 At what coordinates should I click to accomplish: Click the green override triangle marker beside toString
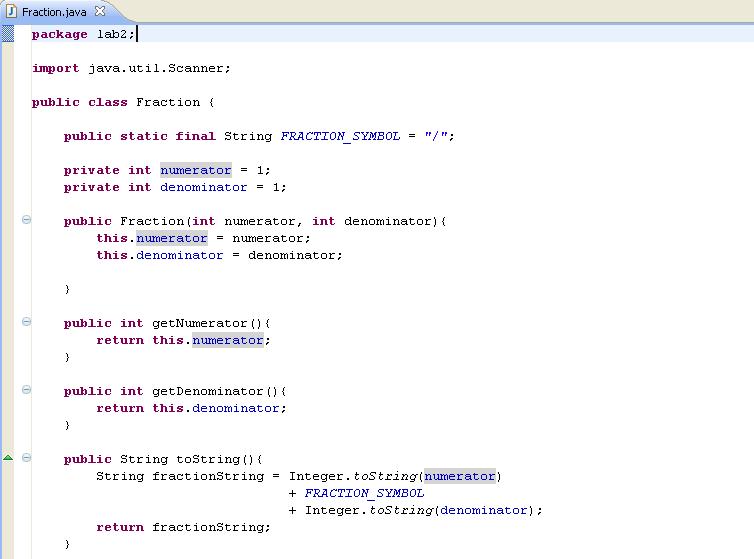8,457
